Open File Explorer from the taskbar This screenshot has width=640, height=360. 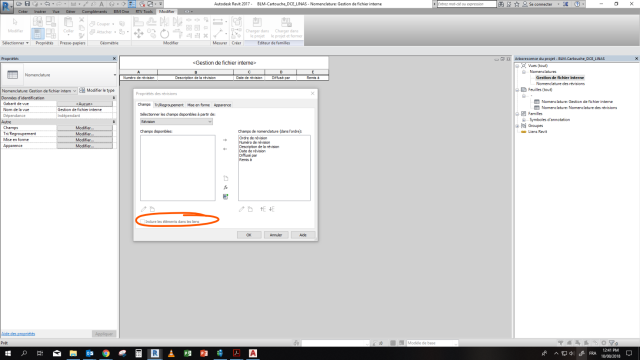73,353
